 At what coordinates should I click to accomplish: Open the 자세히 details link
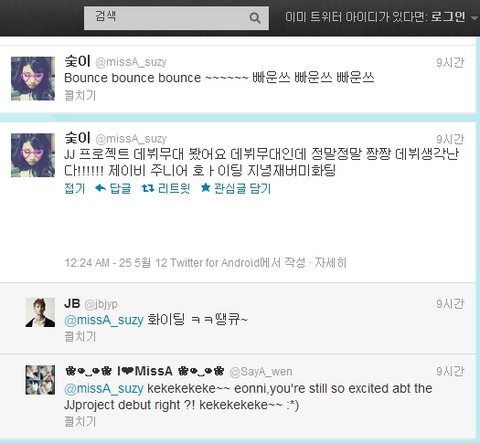331,263
